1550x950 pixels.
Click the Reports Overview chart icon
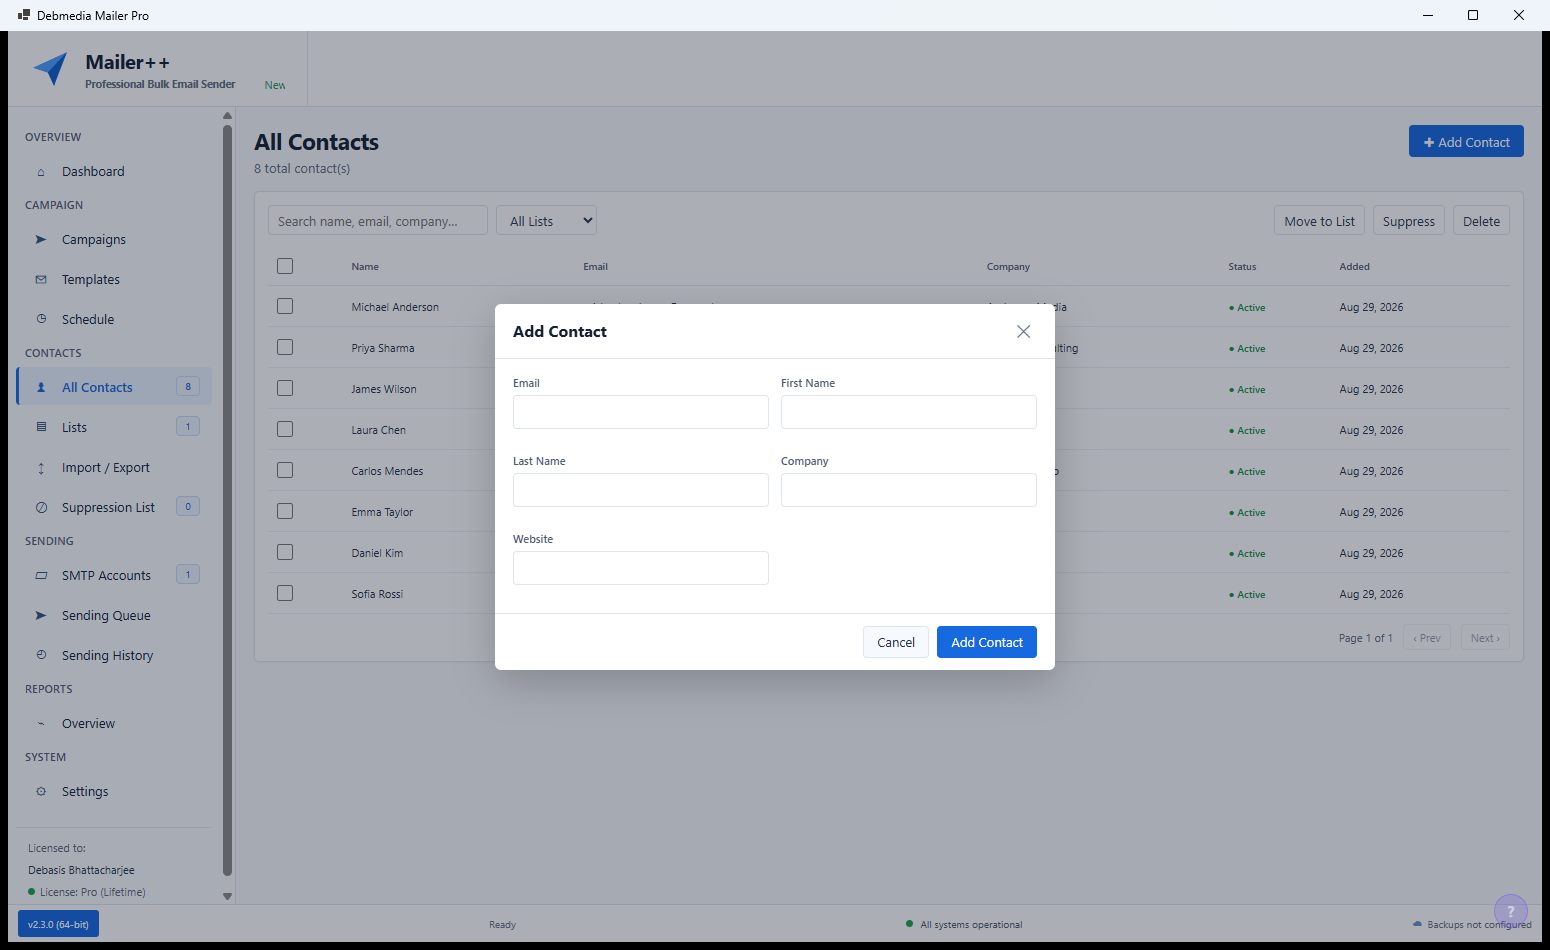41,724
